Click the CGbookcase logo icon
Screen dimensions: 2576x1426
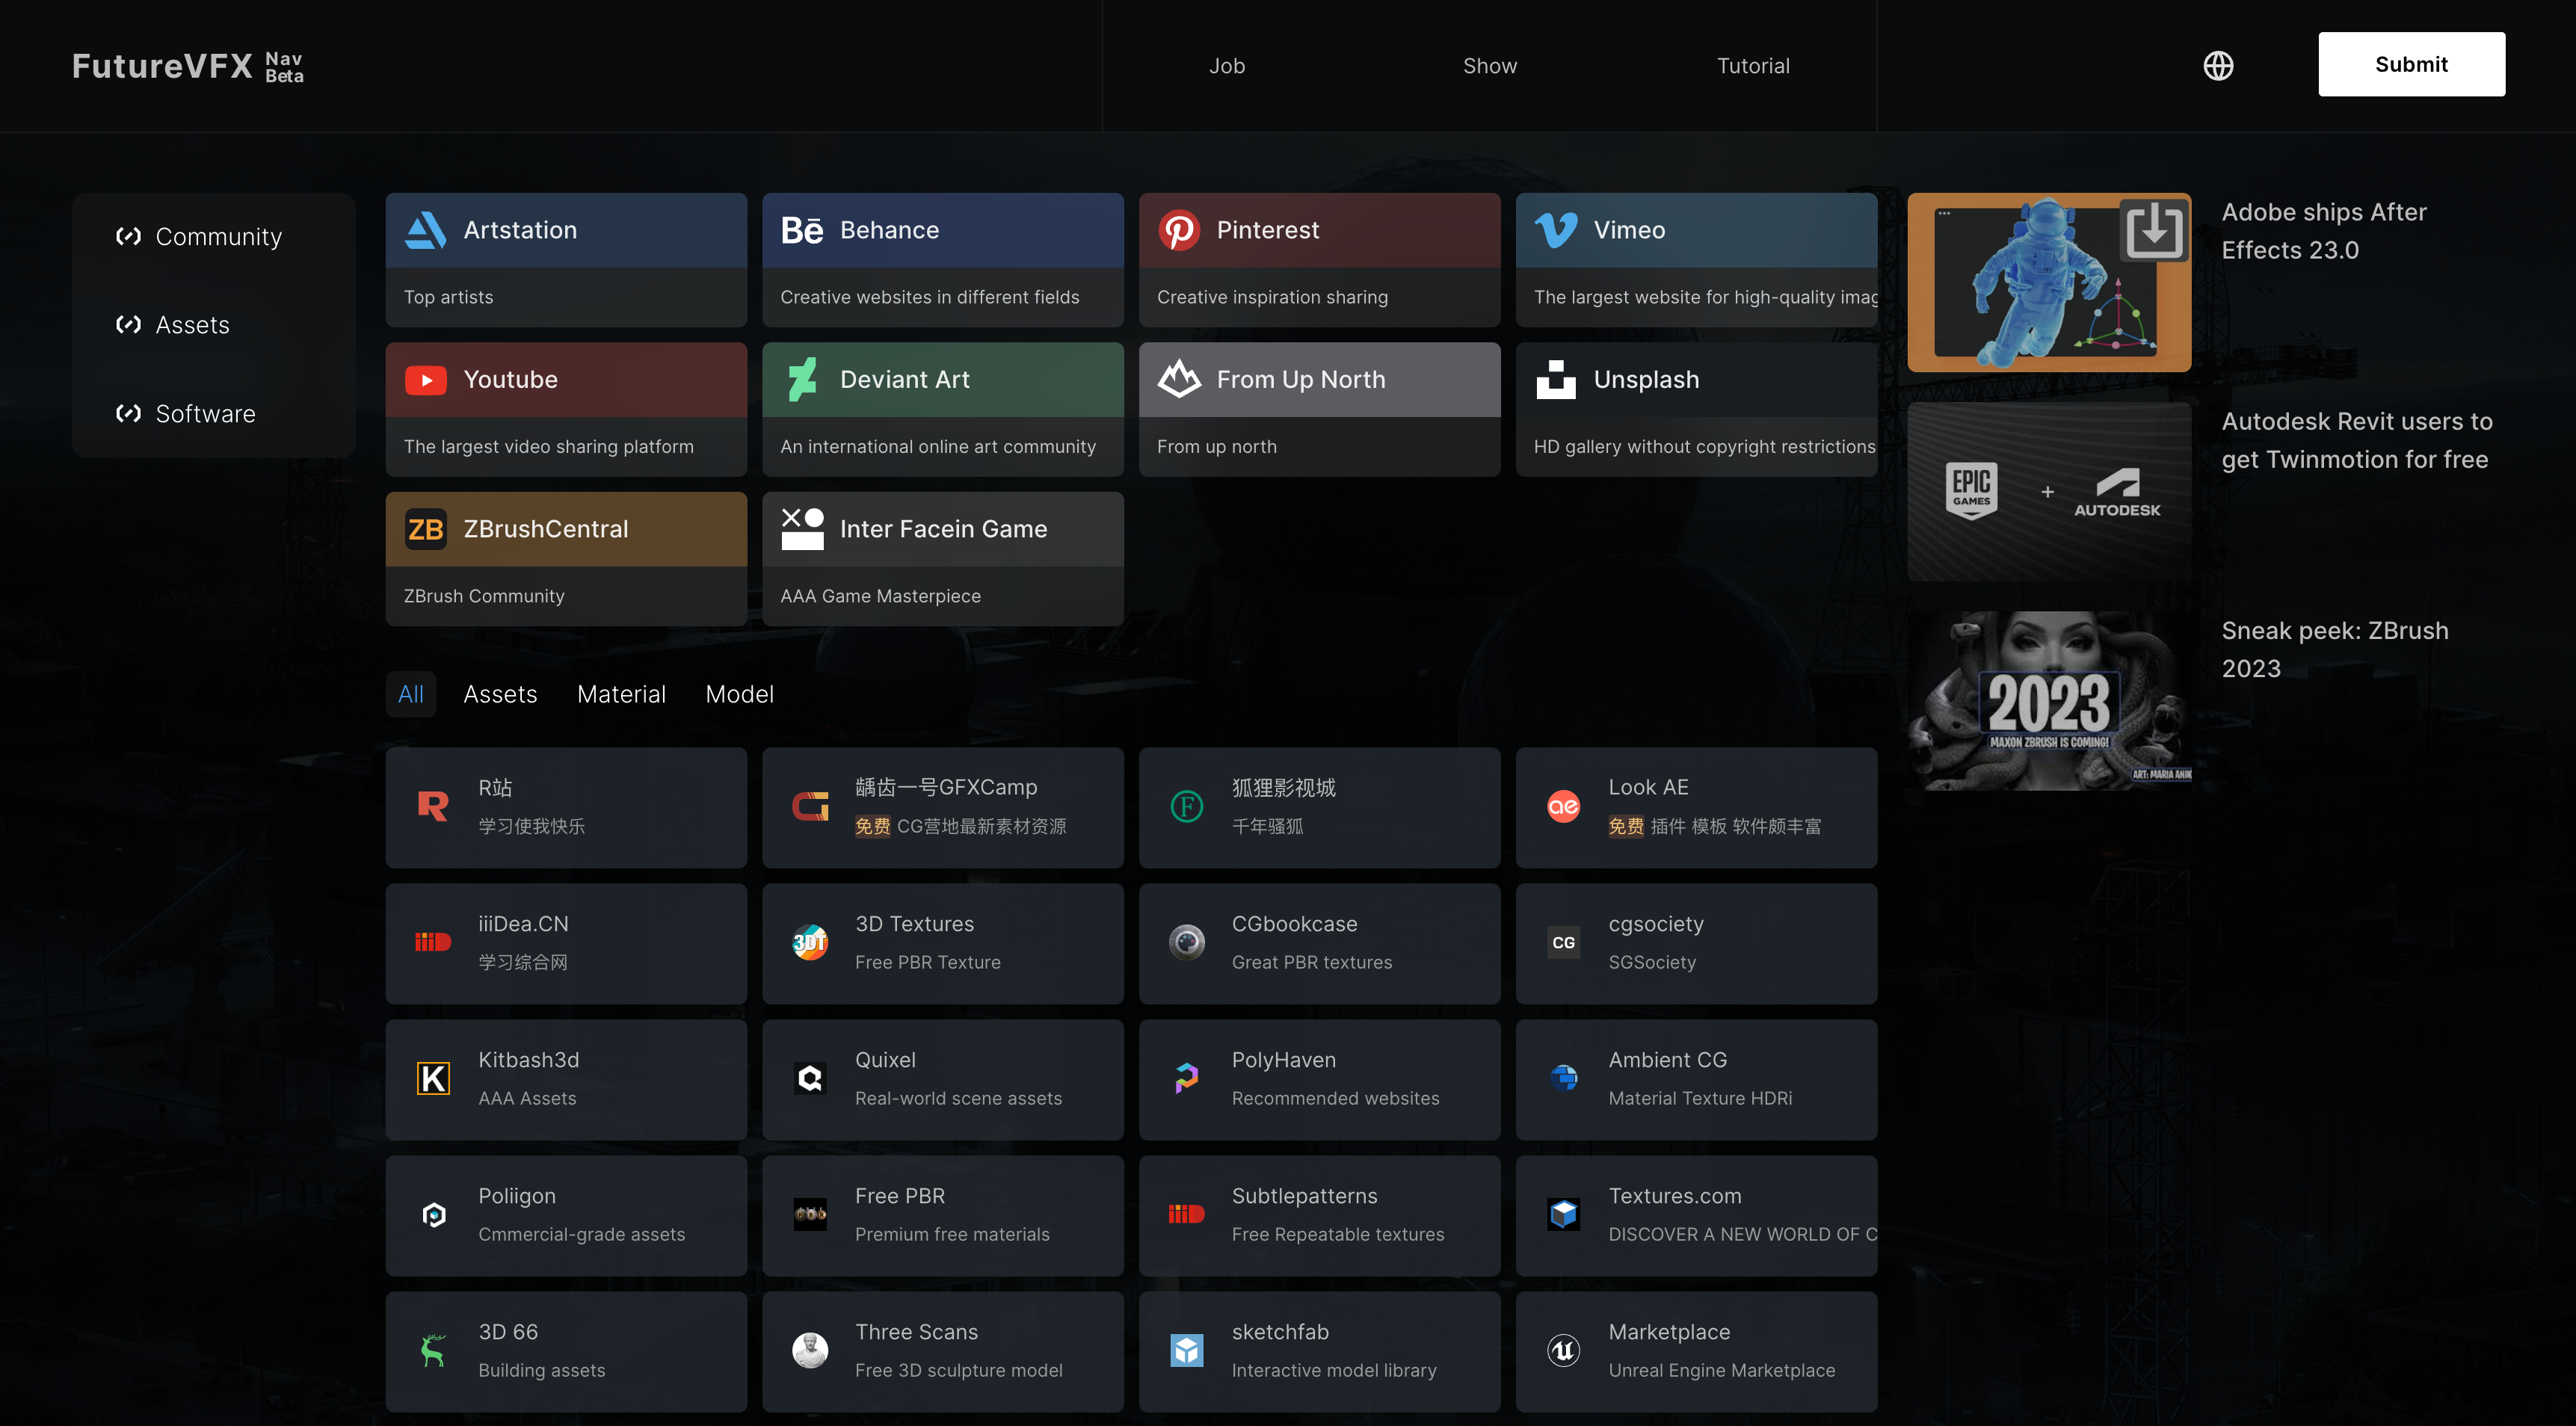point(1187,942)
